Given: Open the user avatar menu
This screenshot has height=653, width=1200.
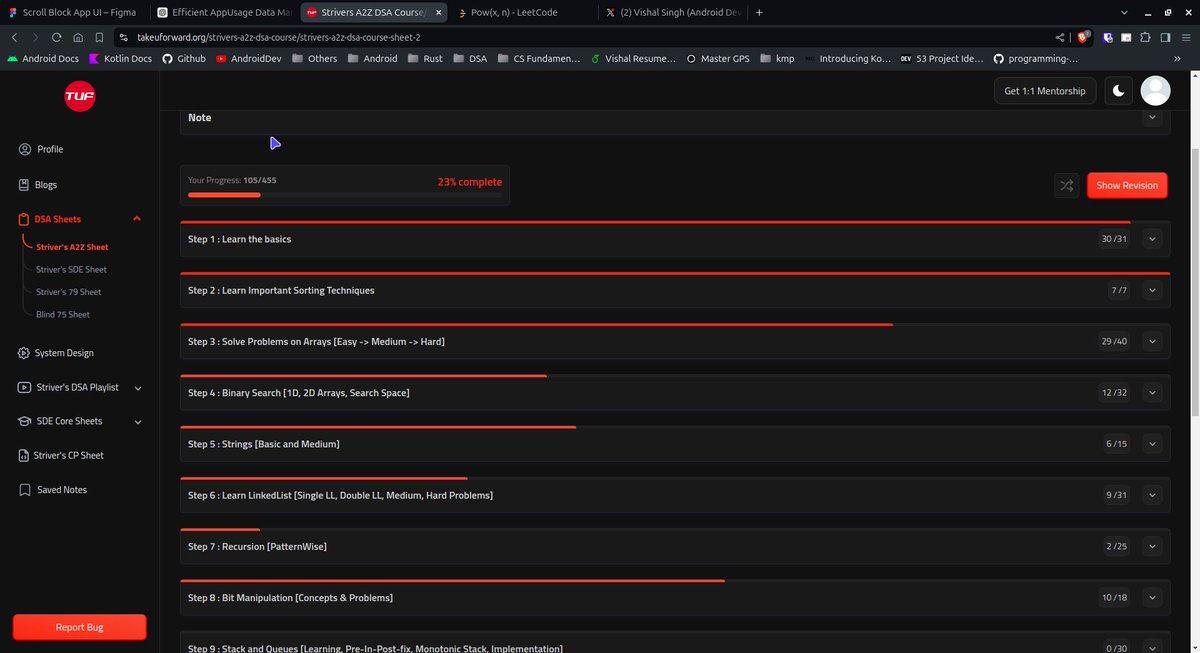Looking at the screenshot, I should (1156, 91).
